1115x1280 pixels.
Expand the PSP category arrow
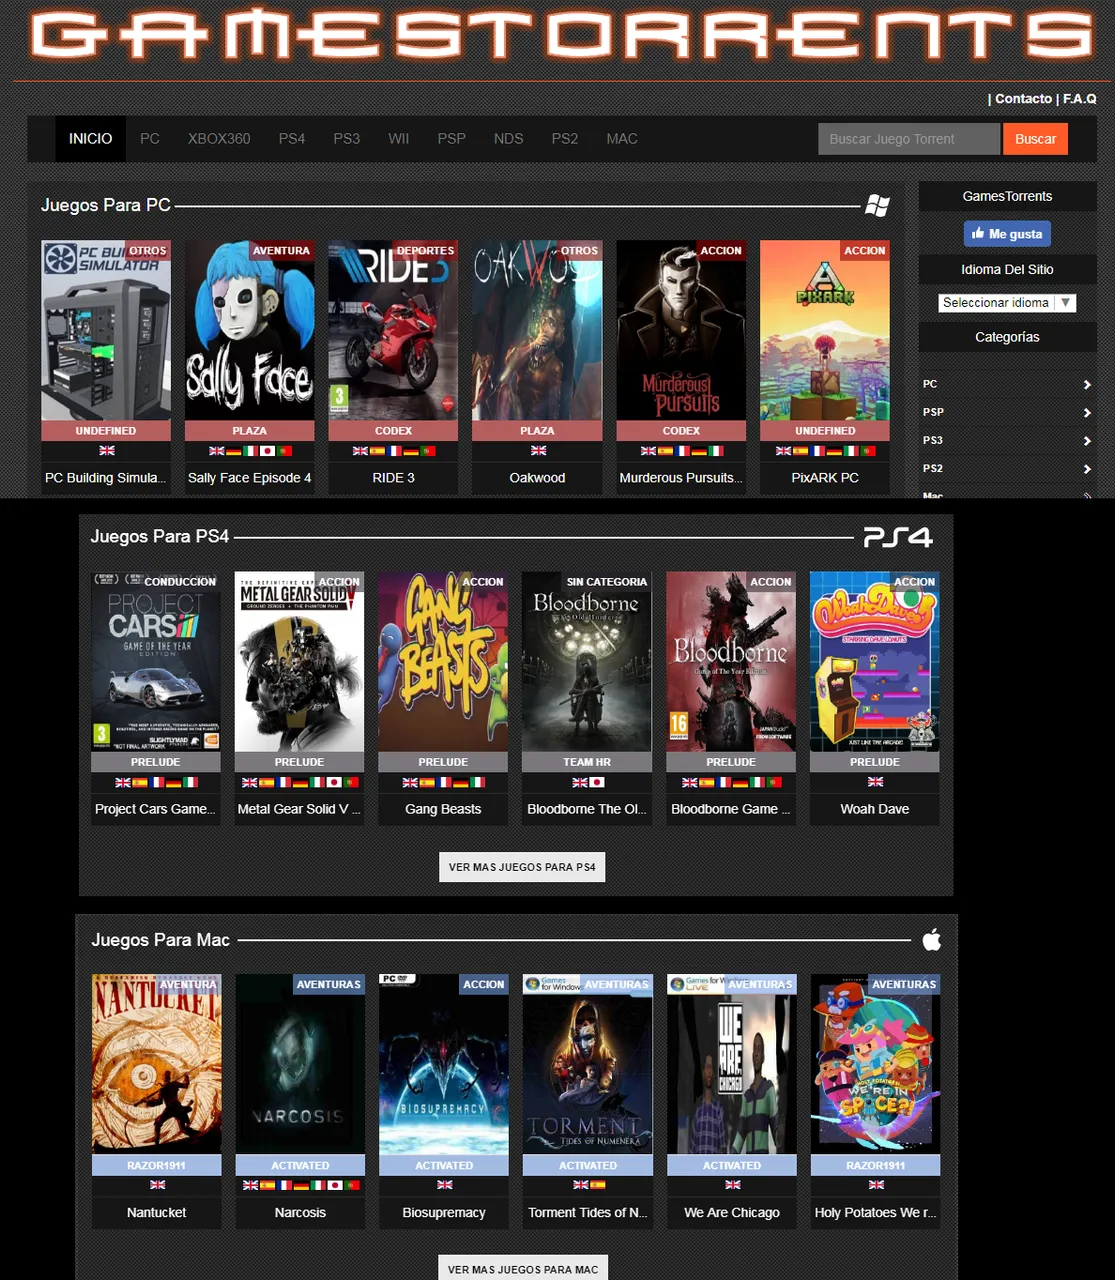[x=1087, y=413]
